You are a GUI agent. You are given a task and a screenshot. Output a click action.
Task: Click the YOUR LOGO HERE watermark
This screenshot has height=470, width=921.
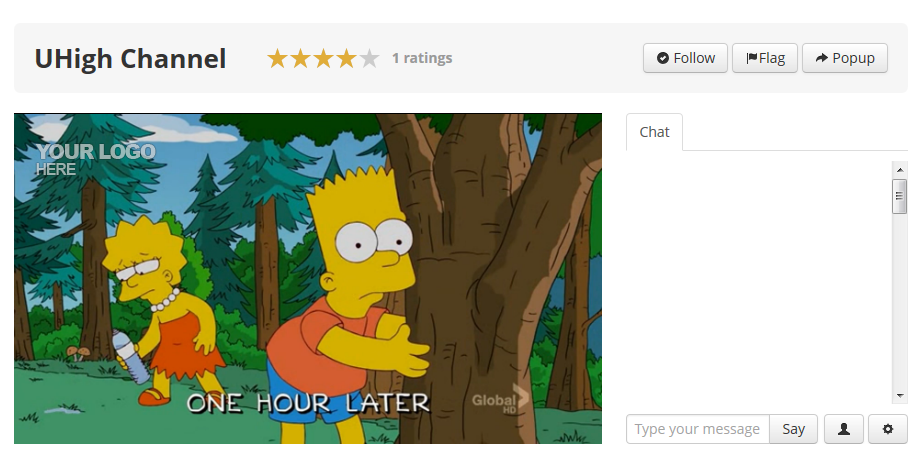coord(96,159)
